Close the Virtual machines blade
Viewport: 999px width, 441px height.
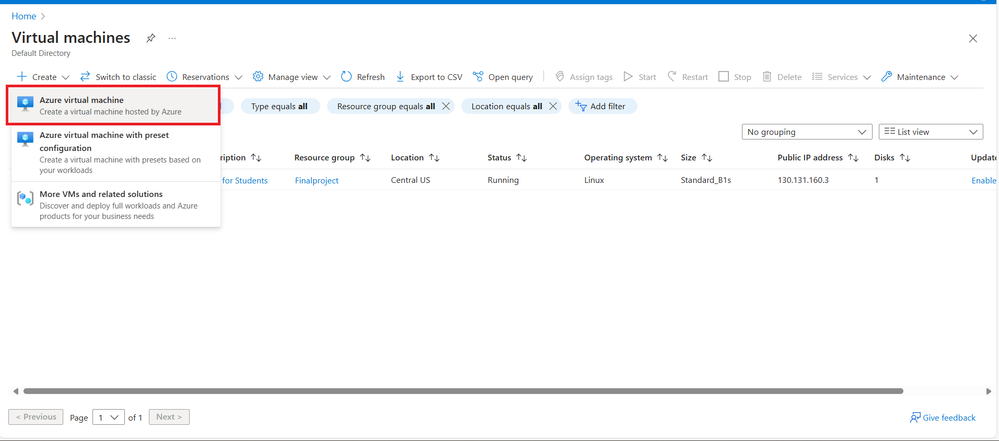point(973,38)
